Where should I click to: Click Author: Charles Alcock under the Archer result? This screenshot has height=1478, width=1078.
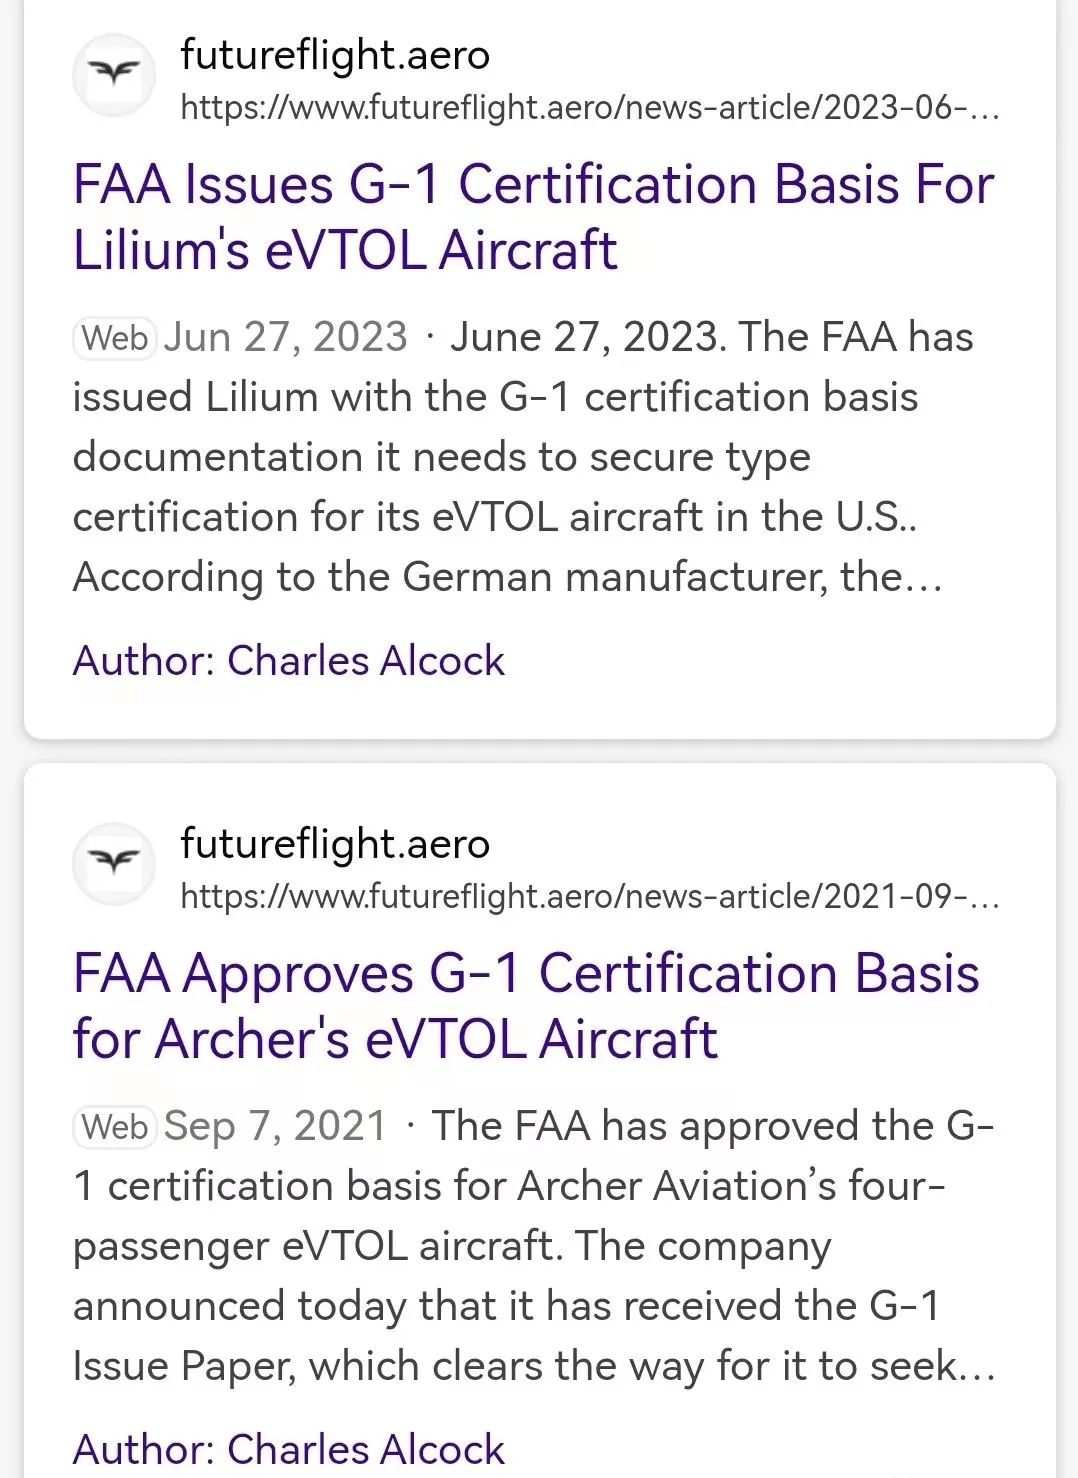pos(289,1449)
